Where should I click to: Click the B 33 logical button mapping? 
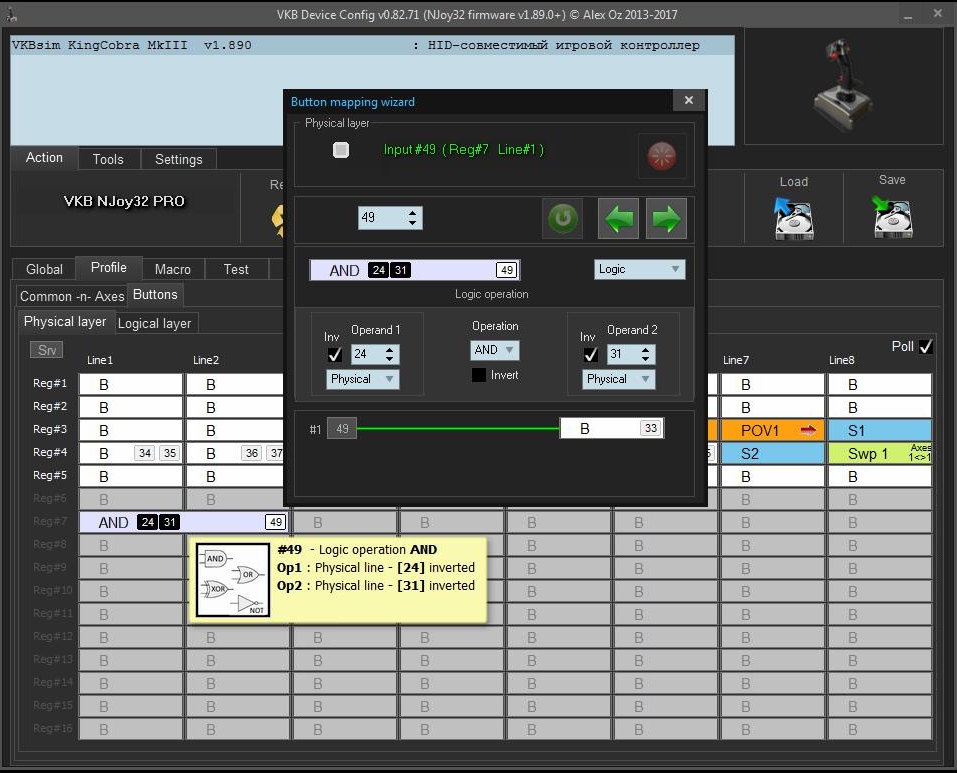click(612, 428)
